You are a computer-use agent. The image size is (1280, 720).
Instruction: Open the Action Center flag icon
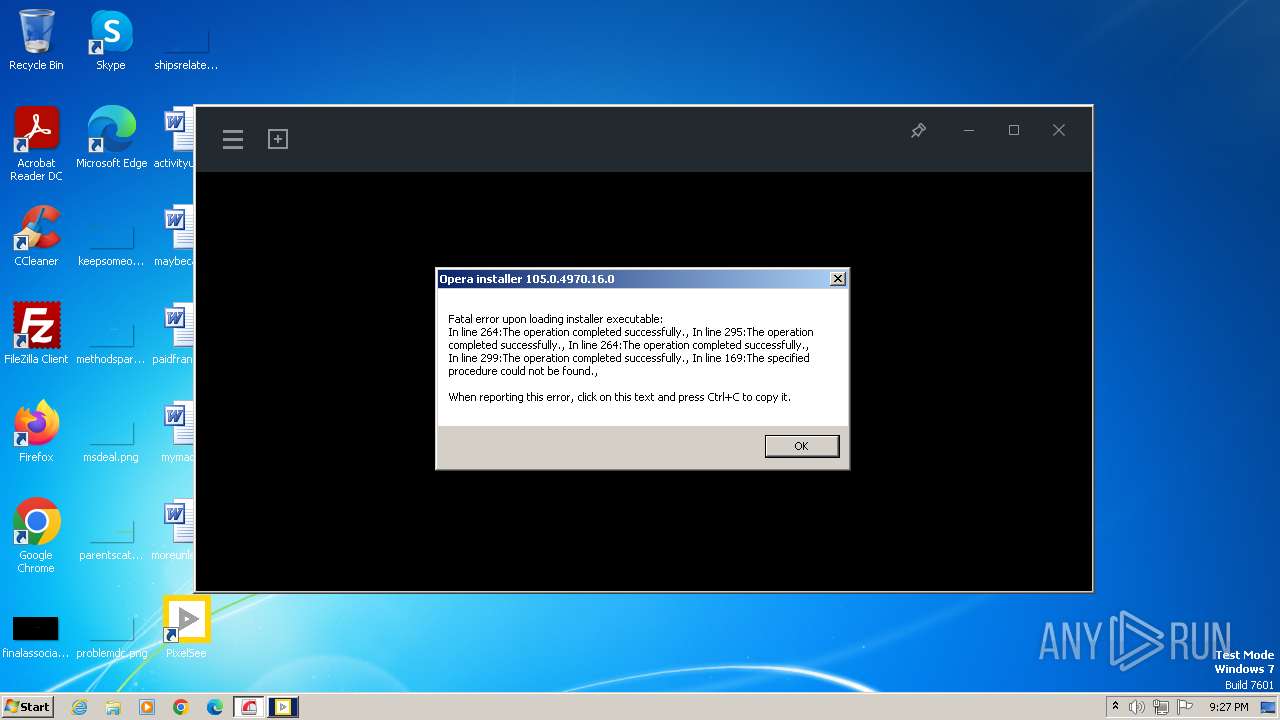tap(1183, 707)
